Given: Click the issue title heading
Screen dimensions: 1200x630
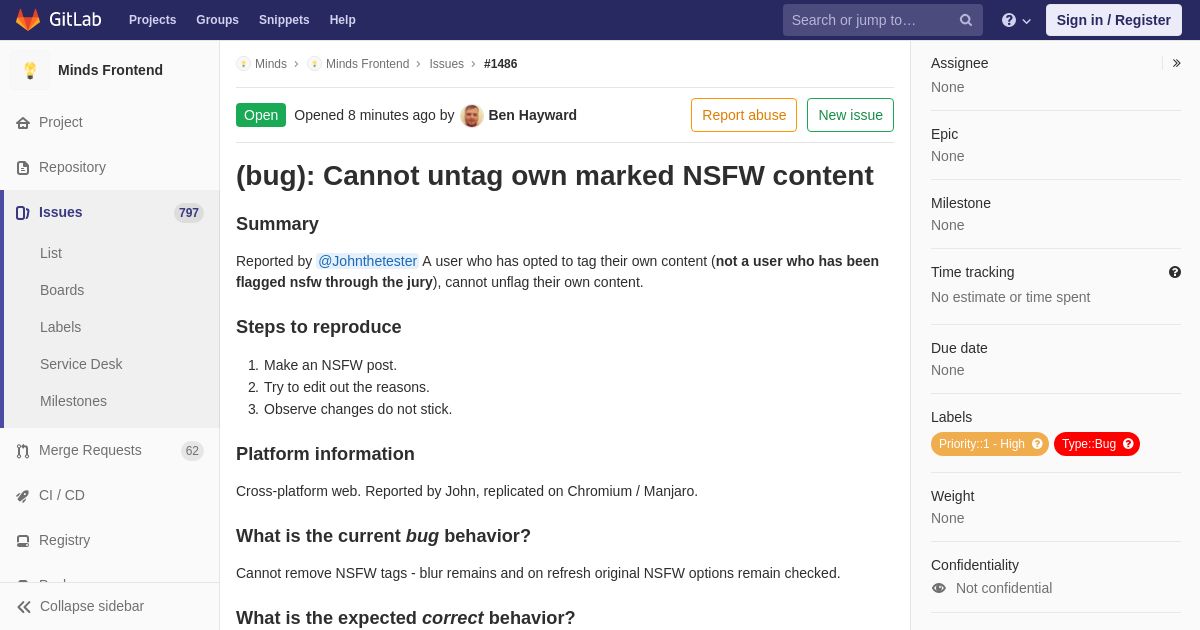Looking at the screenshot, I should point(555,175).
